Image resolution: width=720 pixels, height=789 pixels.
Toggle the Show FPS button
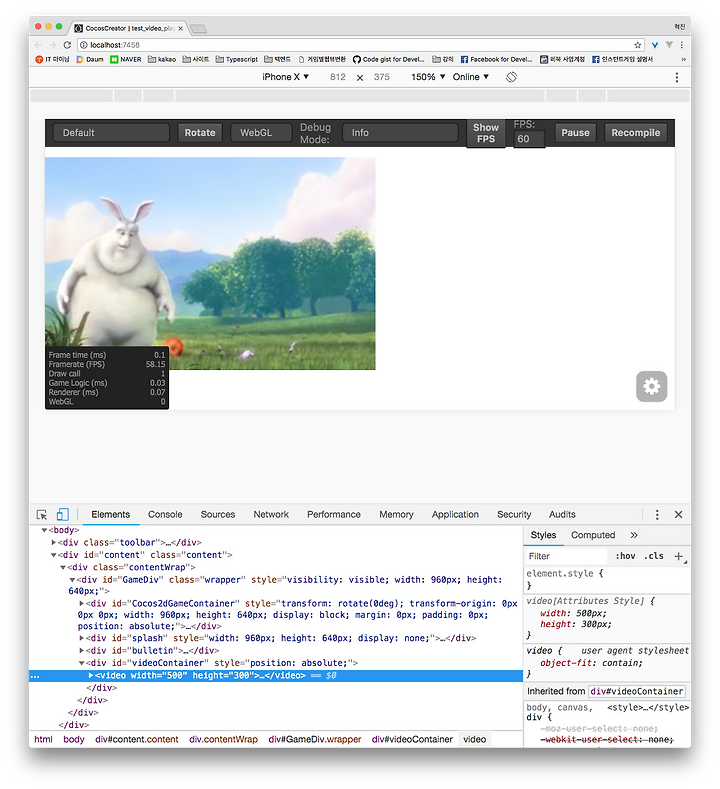coord(486,133)
